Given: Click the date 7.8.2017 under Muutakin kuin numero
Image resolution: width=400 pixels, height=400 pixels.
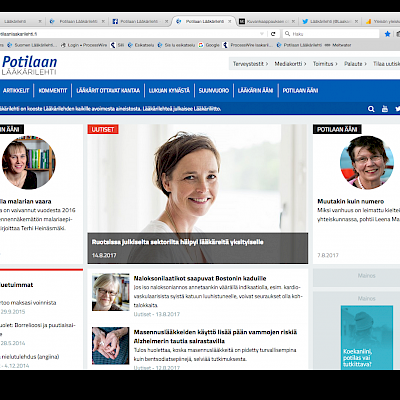Looking at the screenshot, I should [x=328, y=255].
